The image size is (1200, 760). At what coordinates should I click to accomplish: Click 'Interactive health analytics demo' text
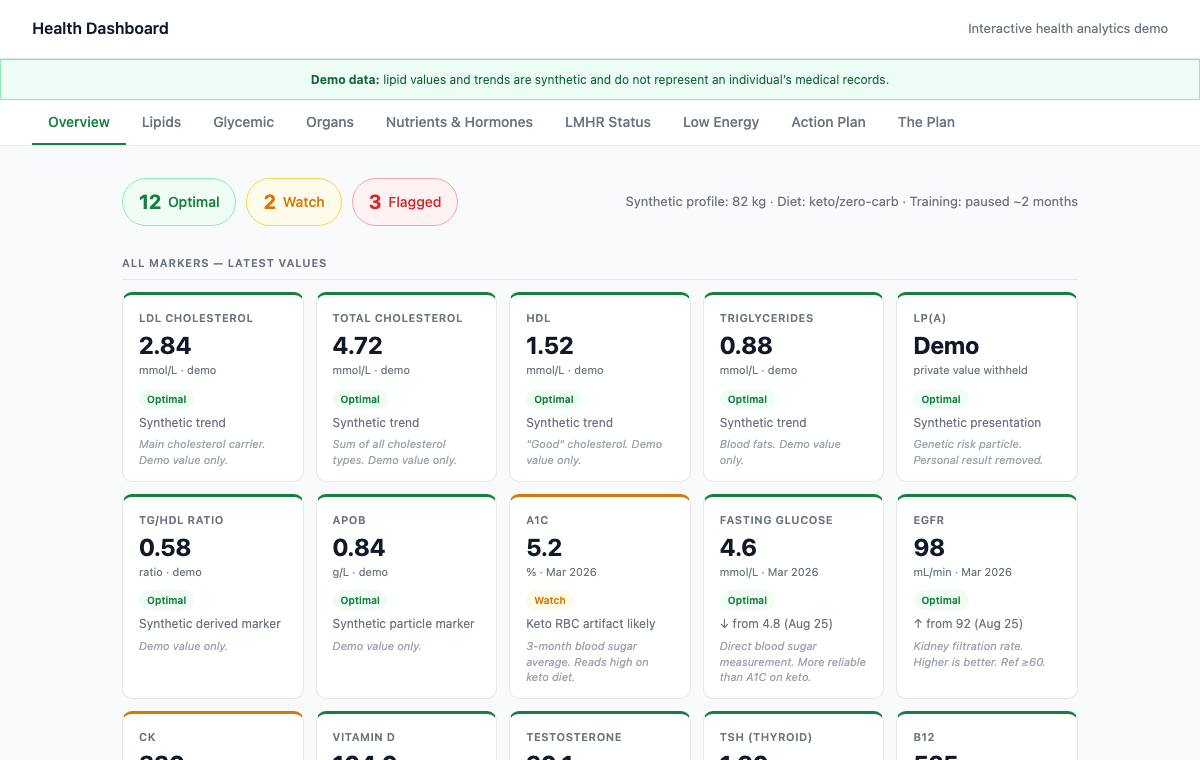pyautogui.click(x=1068, y=29)
